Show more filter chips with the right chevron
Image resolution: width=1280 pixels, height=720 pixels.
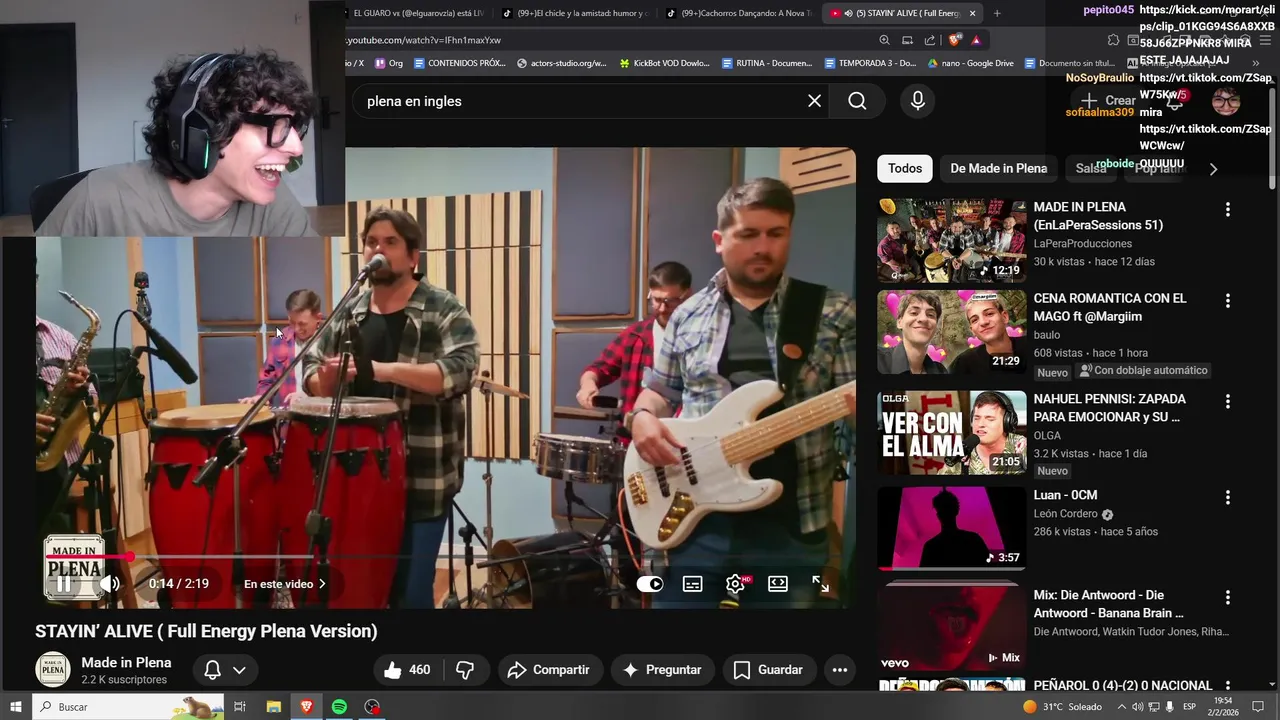[x=1213, y=169]
